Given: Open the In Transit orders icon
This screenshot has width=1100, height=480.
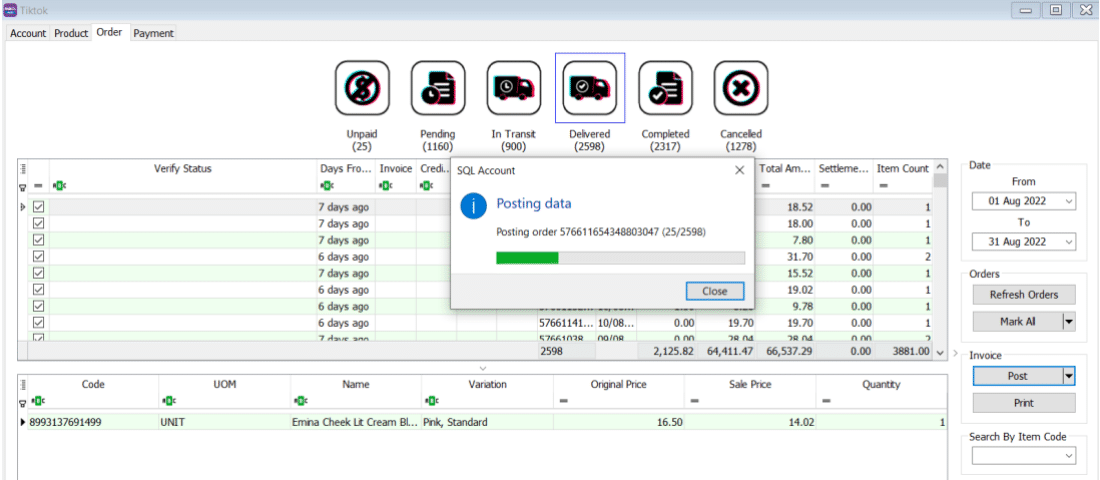Looking at the screenshot, I should (x=513, y=87).
